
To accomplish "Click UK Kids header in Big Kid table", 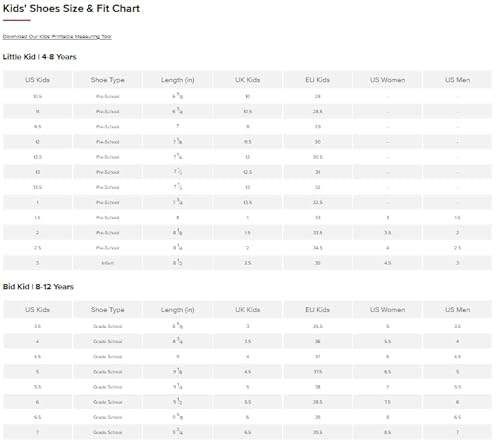I will 247,310.
